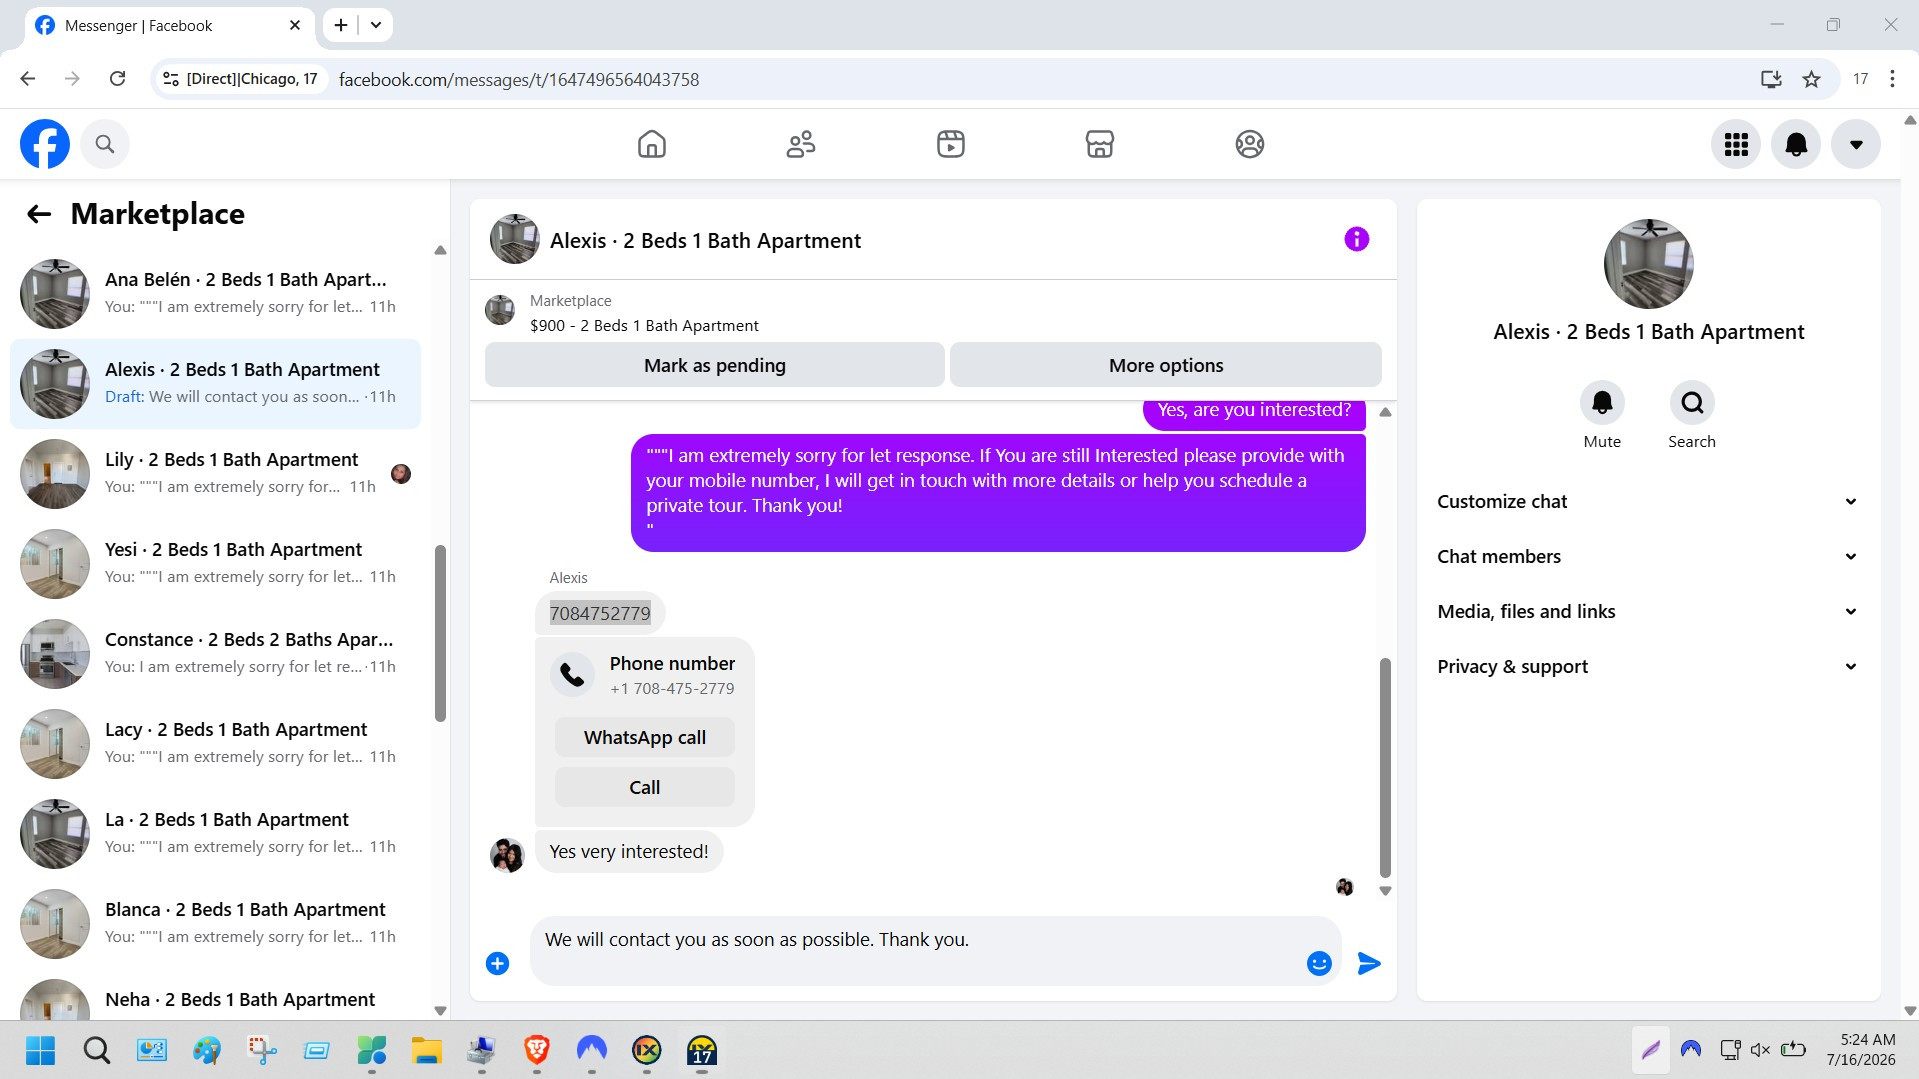This screenshot has height=1079, width=1919.
Task: Click the purple conversation info icon
Action: tap(1357, 239)
